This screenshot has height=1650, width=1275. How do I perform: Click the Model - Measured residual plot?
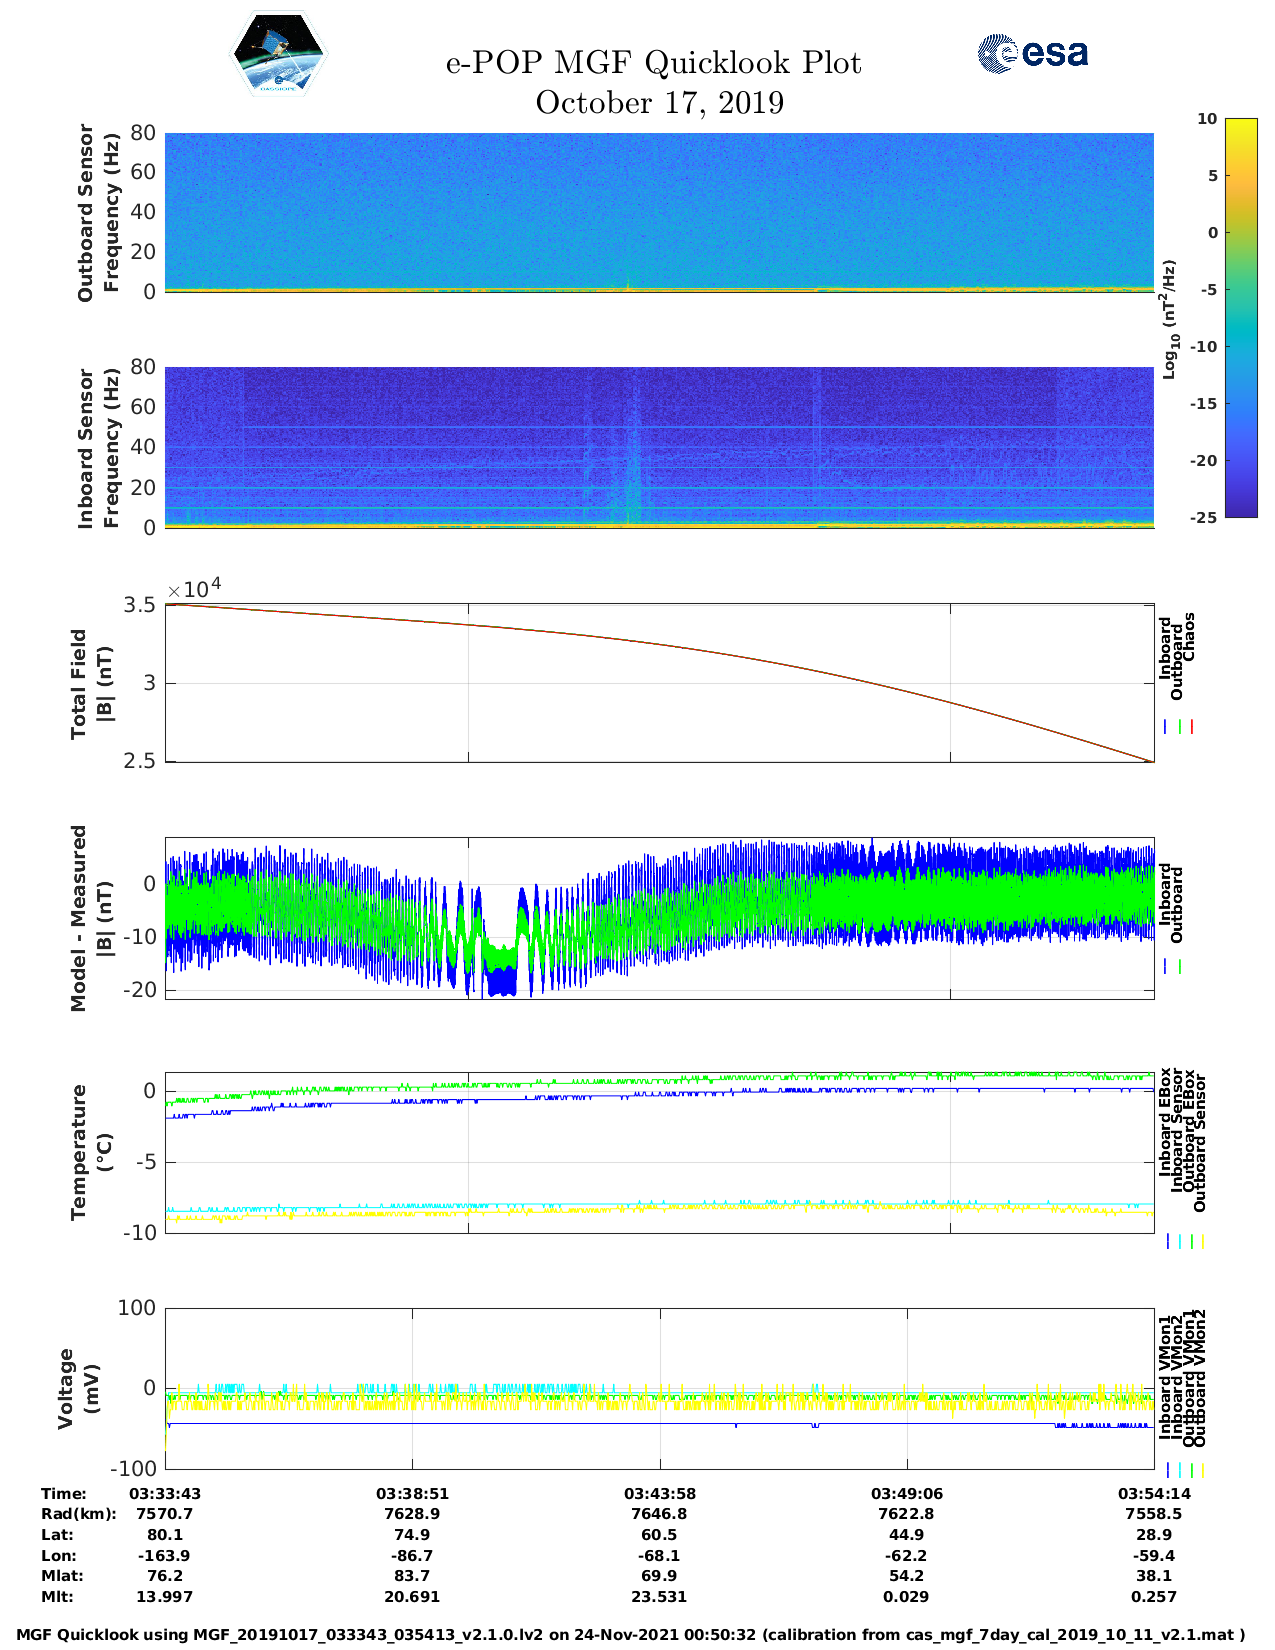[x=659, y=918]
